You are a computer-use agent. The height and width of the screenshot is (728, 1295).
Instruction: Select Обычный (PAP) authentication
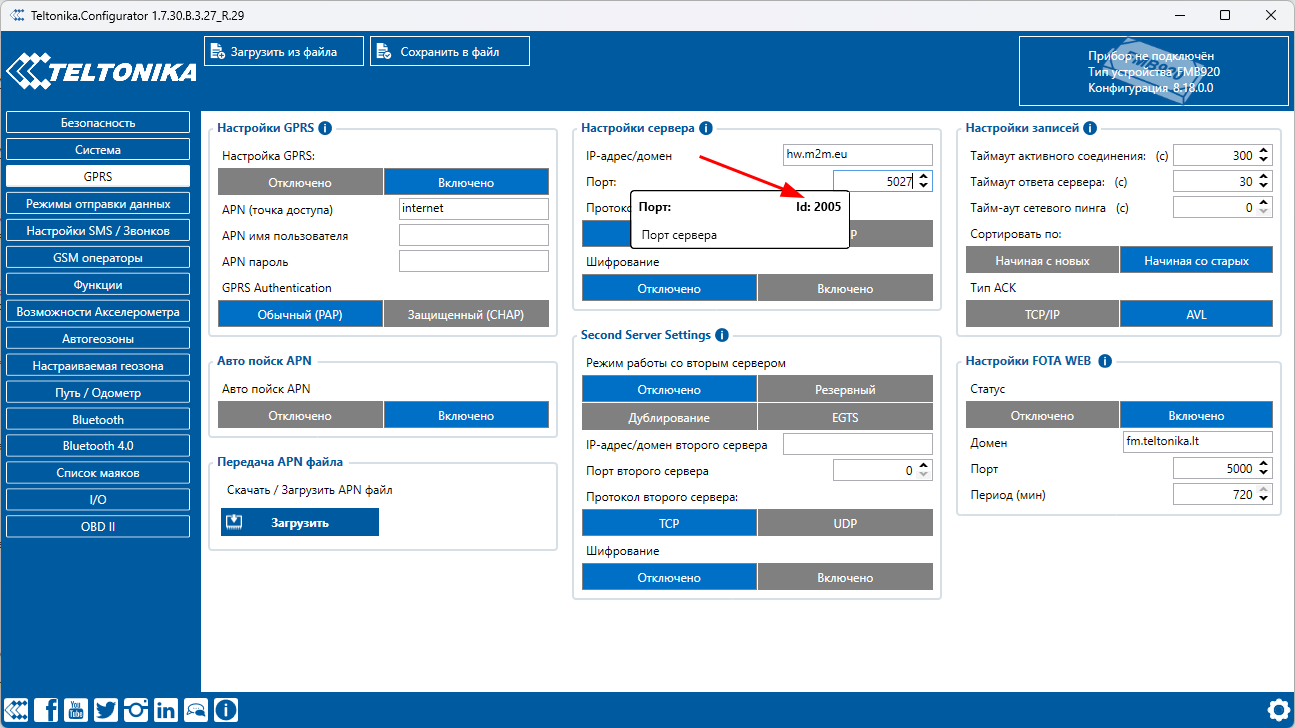click(x=300, y=314)
